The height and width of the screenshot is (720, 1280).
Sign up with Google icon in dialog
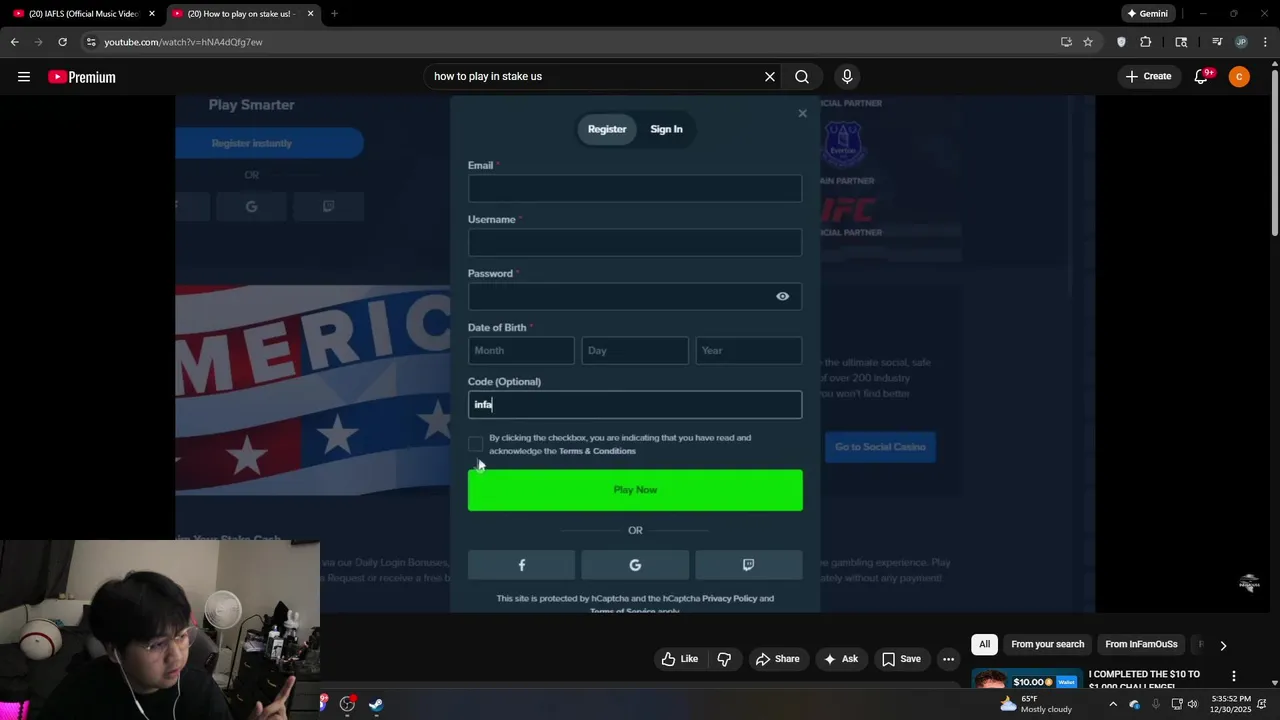pyautogui.click(x=635, y=565)
